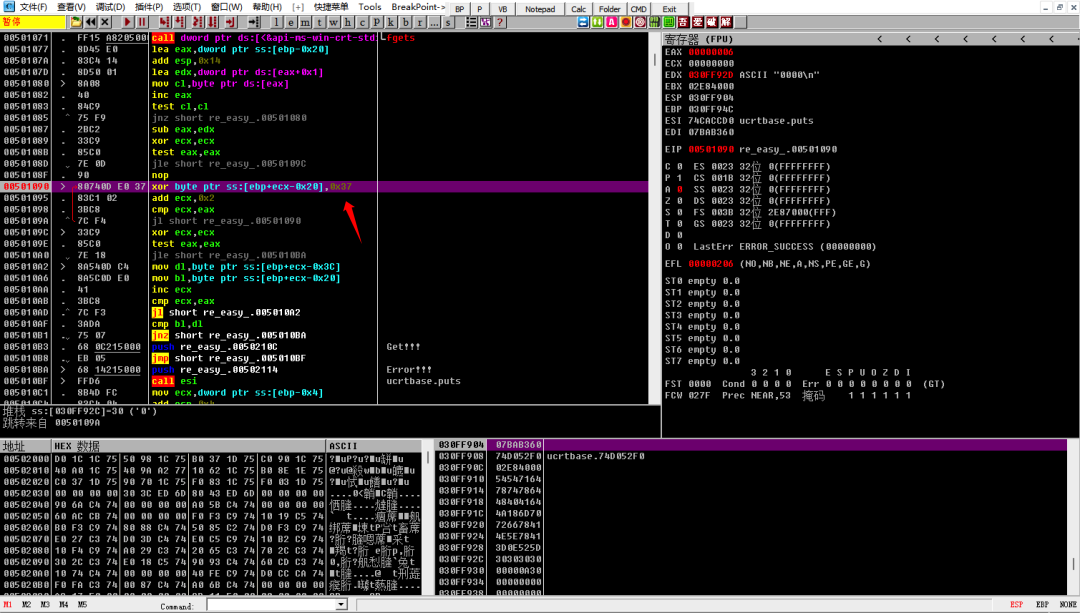Switch stack addressing to EBP
The width and height of the screenshot is (1080, 613).
(x=1042, y=605)
